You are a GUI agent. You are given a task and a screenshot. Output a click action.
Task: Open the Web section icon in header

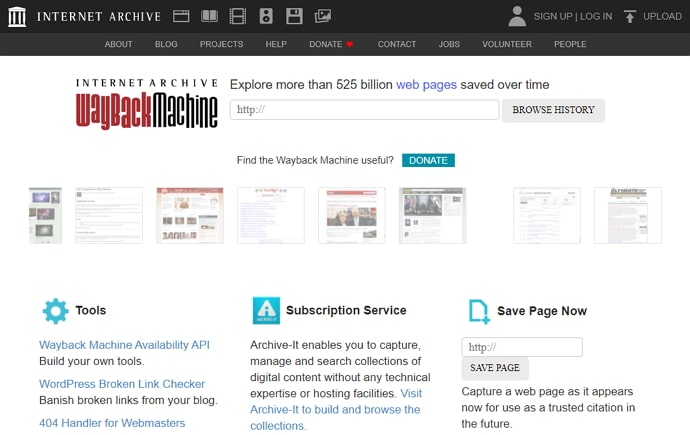(181, 16)
